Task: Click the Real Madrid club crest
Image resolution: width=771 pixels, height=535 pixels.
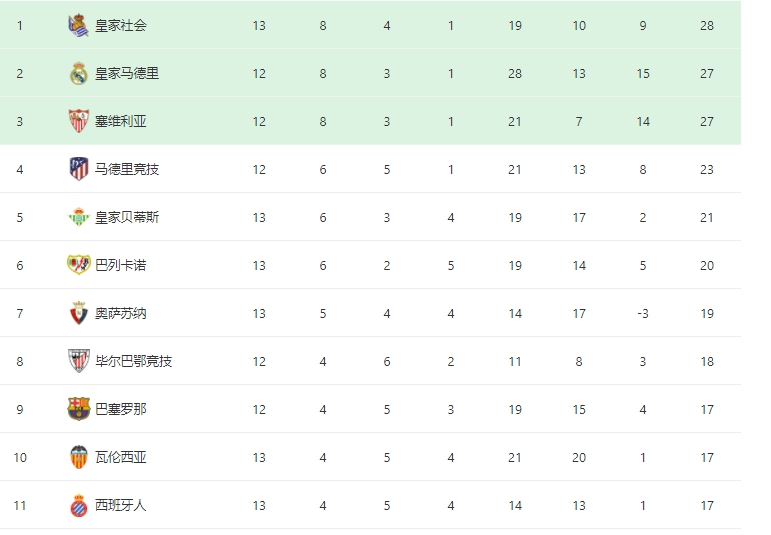Action: (79, 74)
